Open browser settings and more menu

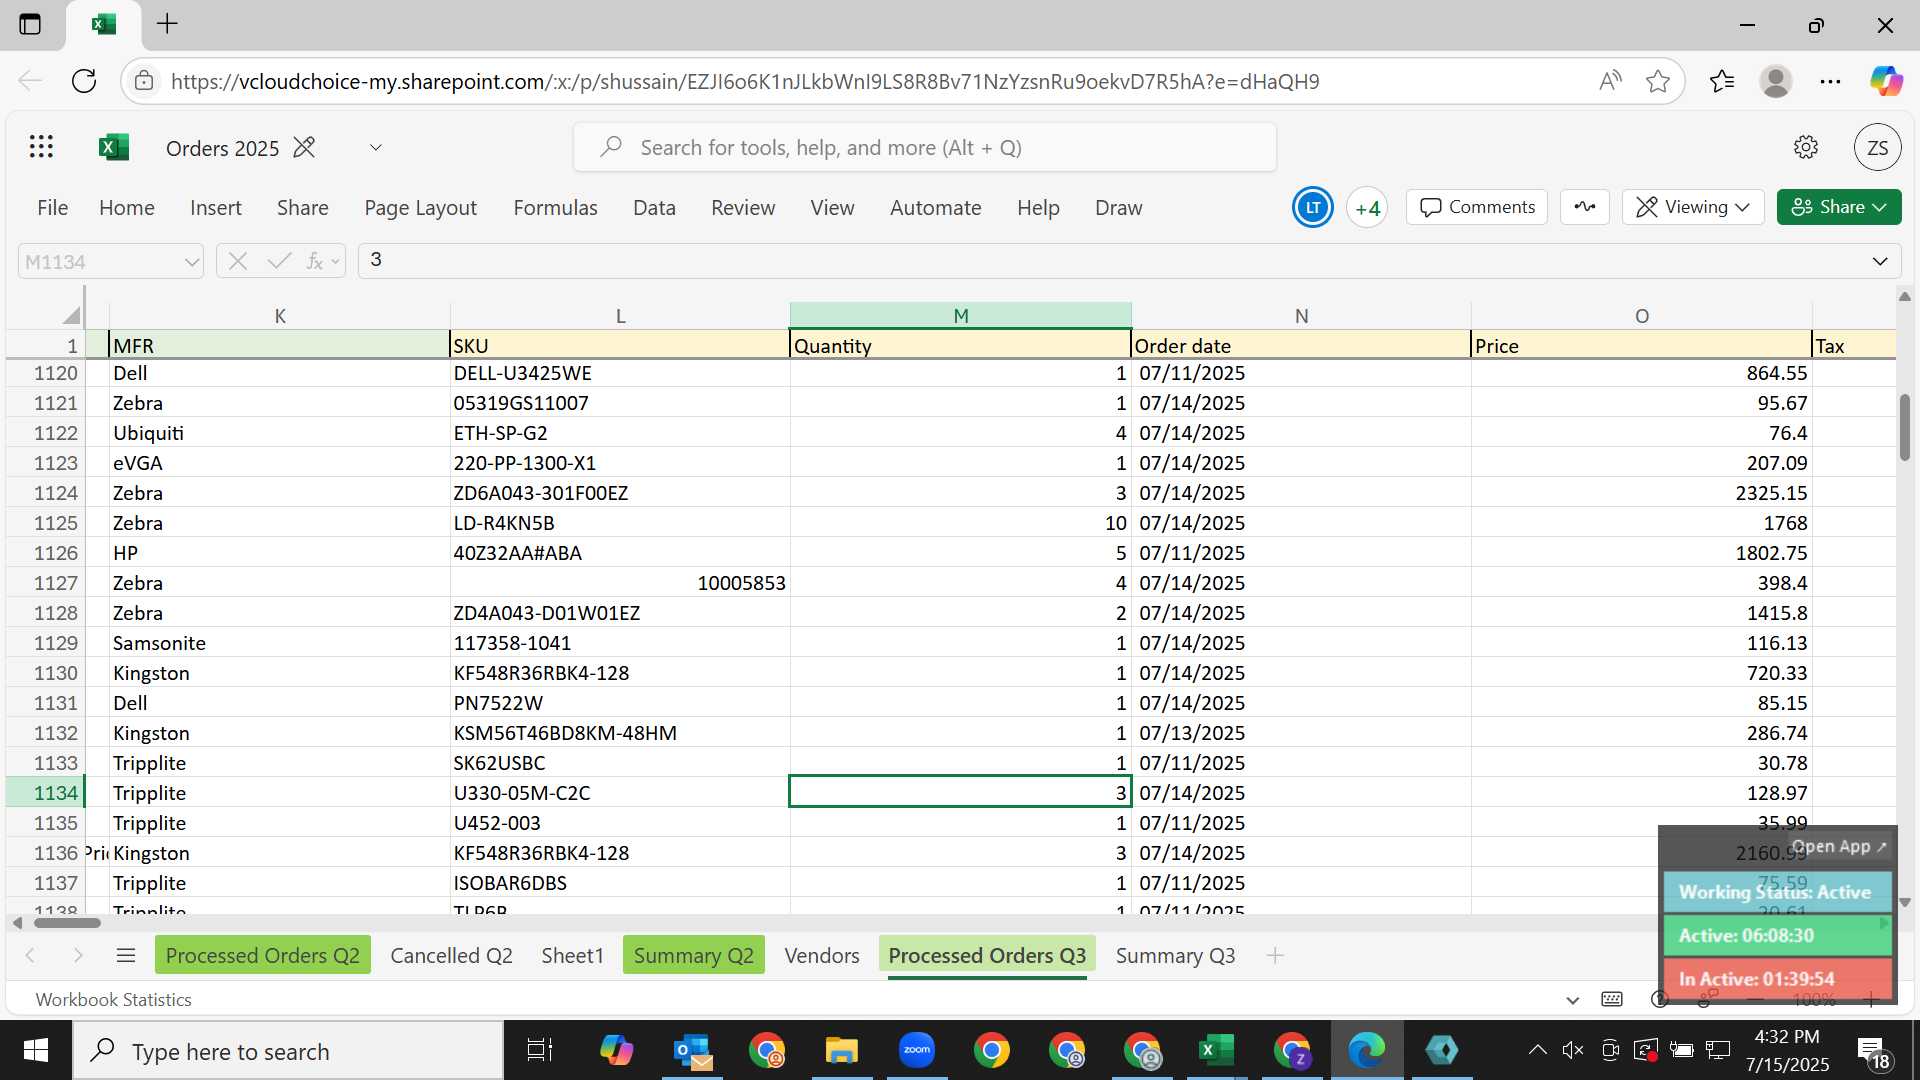[x=1830, y=81]
